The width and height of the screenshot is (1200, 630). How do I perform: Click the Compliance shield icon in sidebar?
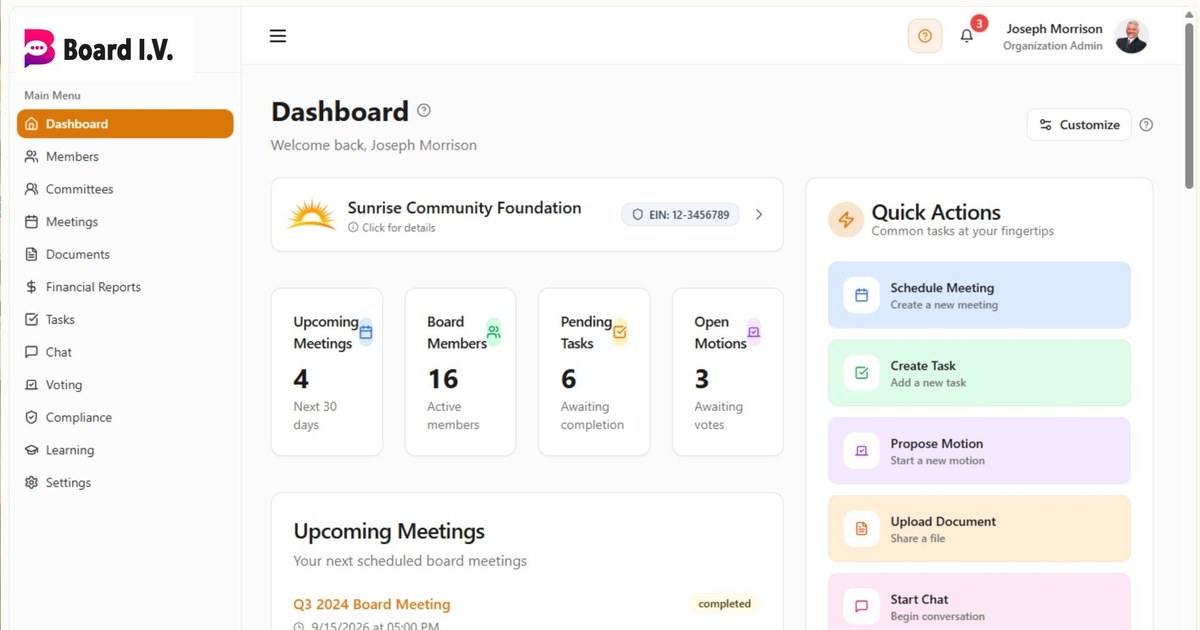(x=31, y=417)
